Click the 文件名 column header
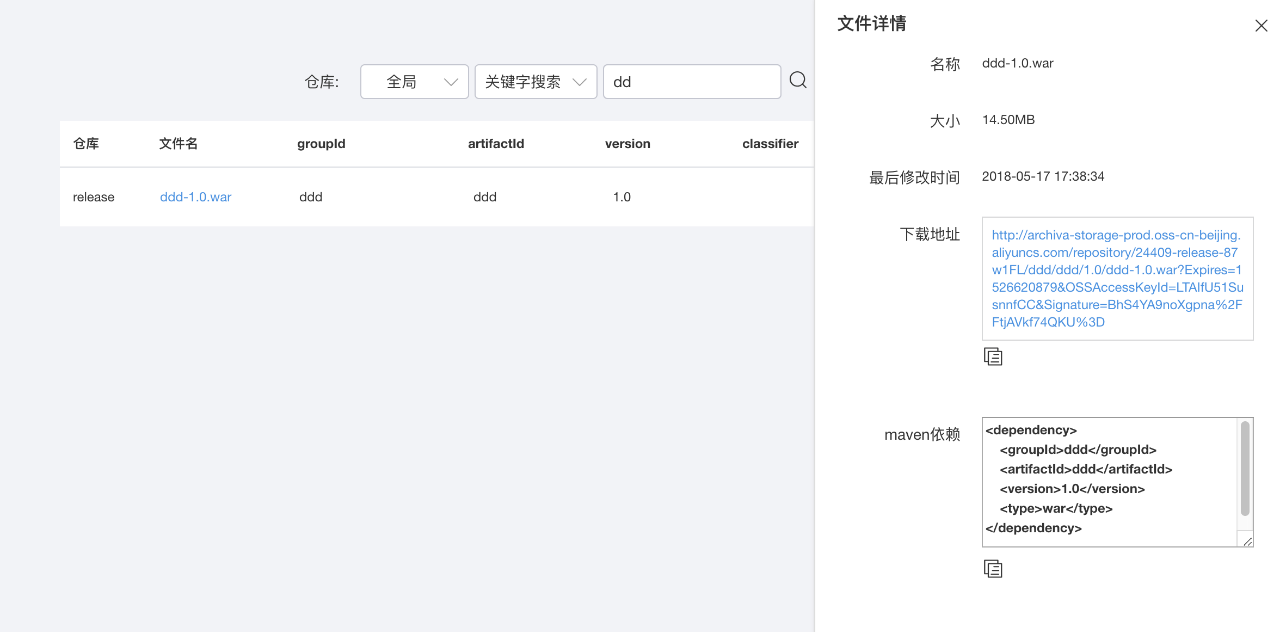This screenshot has width=1280, height=632. (179, 144)
